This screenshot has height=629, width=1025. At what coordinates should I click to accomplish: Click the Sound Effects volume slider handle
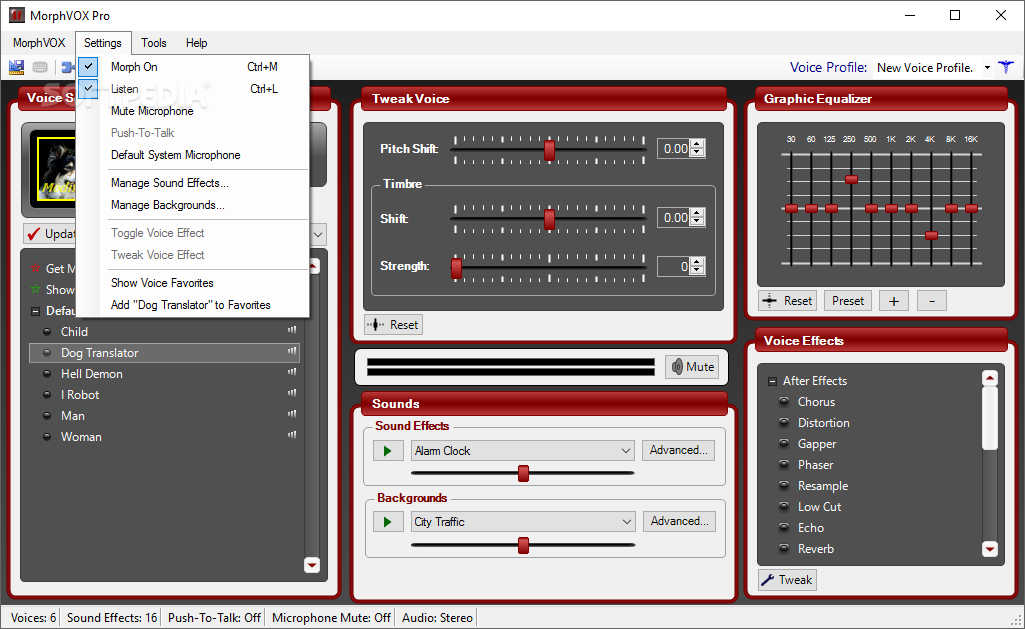[523, 473]
